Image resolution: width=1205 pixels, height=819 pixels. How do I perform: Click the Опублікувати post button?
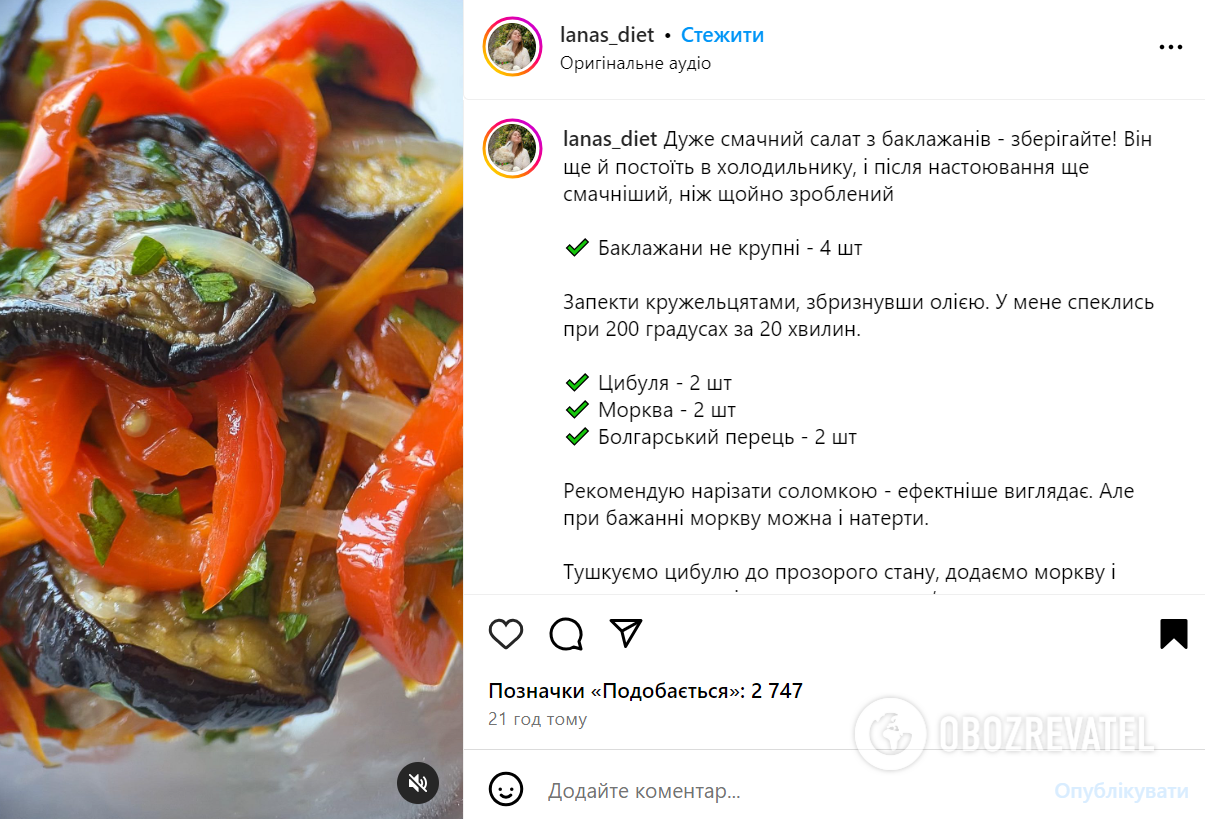[x=1121, y=791]
